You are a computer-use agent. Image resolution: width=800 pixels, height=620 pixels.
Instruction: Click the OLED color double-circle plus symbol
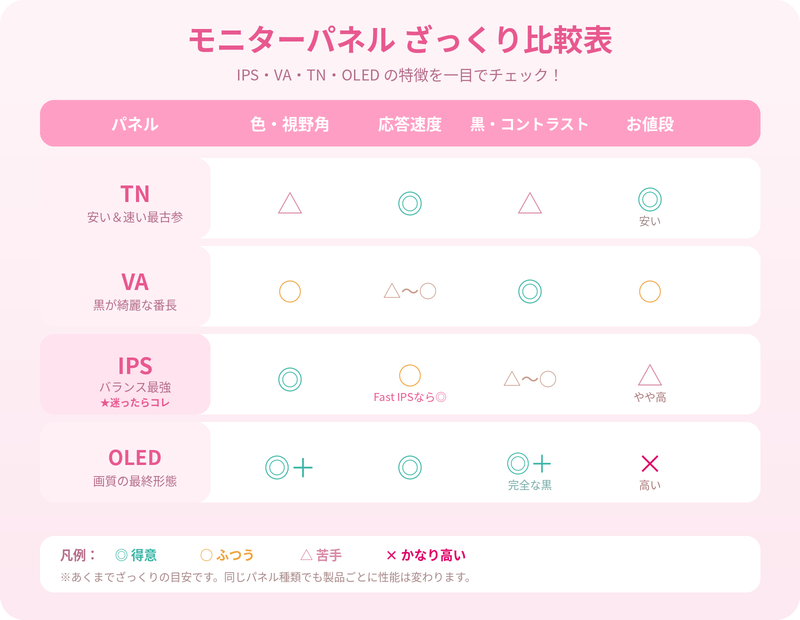[289, 467]
